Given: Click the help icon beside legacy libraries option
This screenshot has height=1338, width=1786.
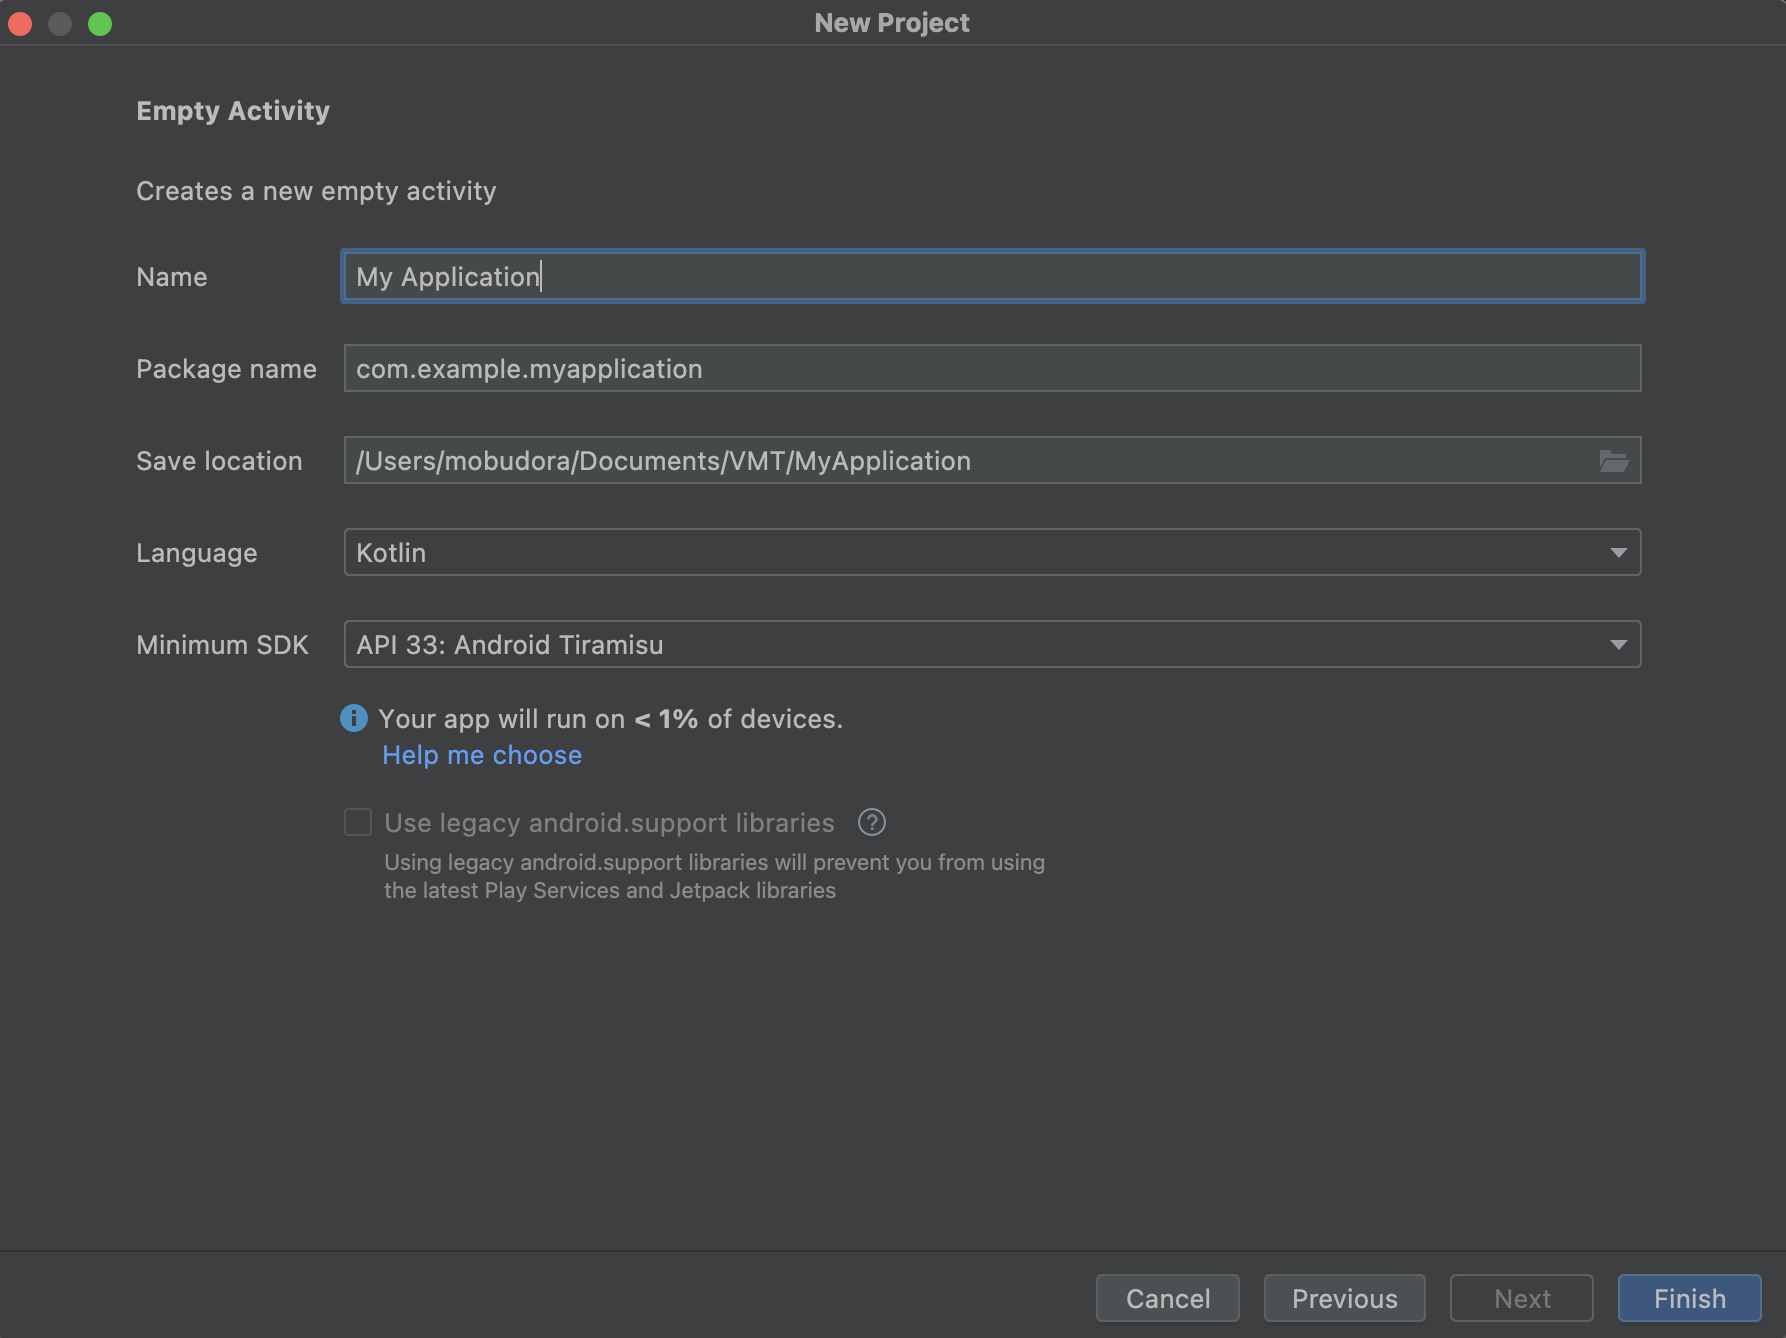Looking at the screenshot, I should coord(870,822).
